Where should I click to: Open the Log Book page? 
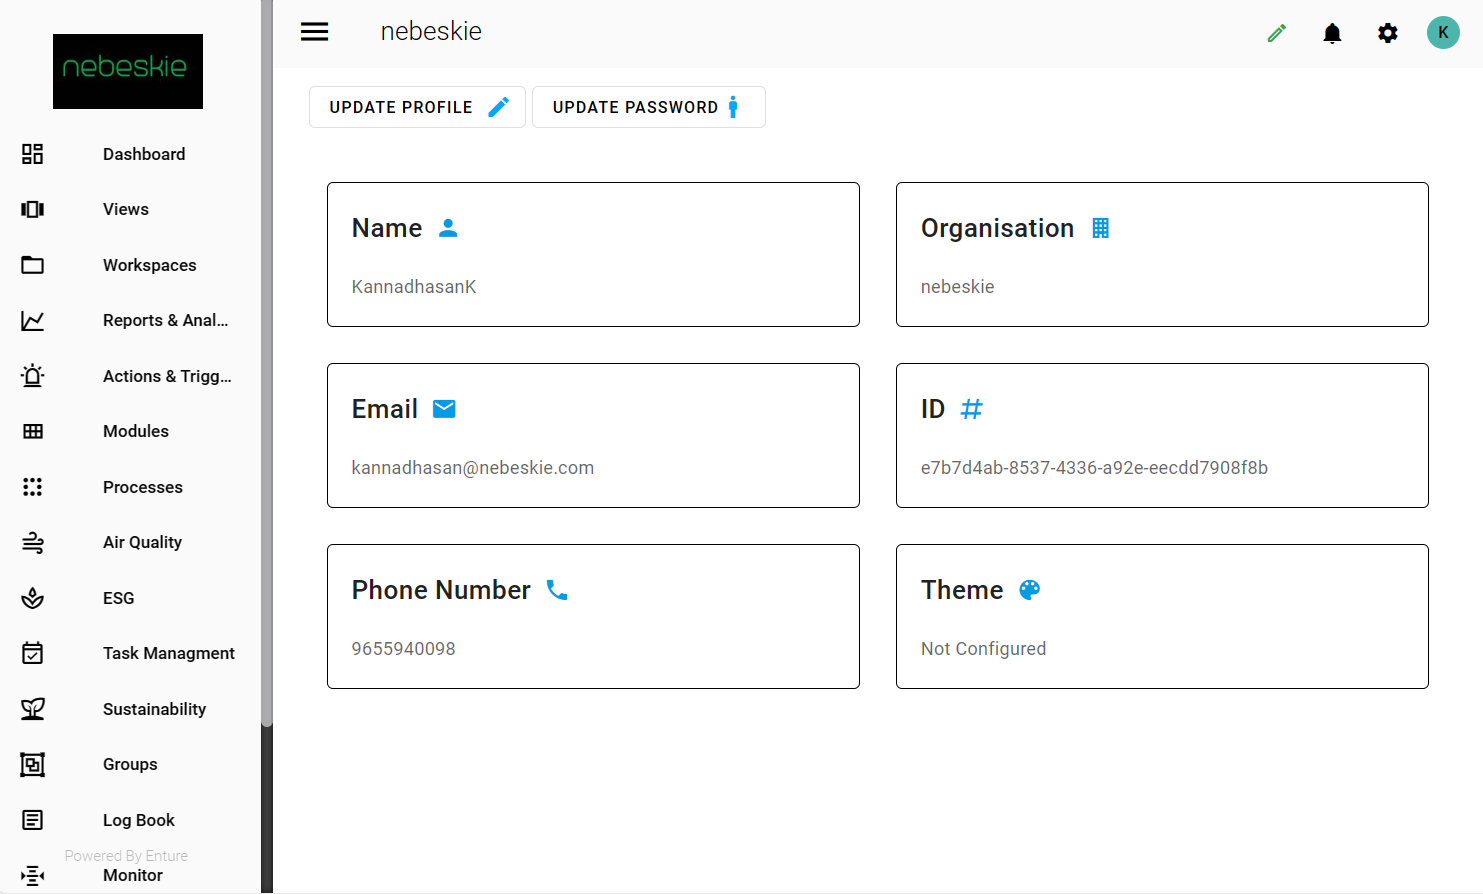(x=139, y=820)
